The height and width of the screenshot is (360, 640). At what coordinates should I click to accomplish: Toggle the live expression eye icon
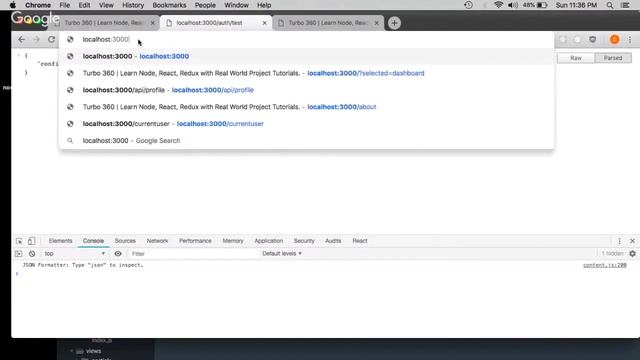click(118, 253)
